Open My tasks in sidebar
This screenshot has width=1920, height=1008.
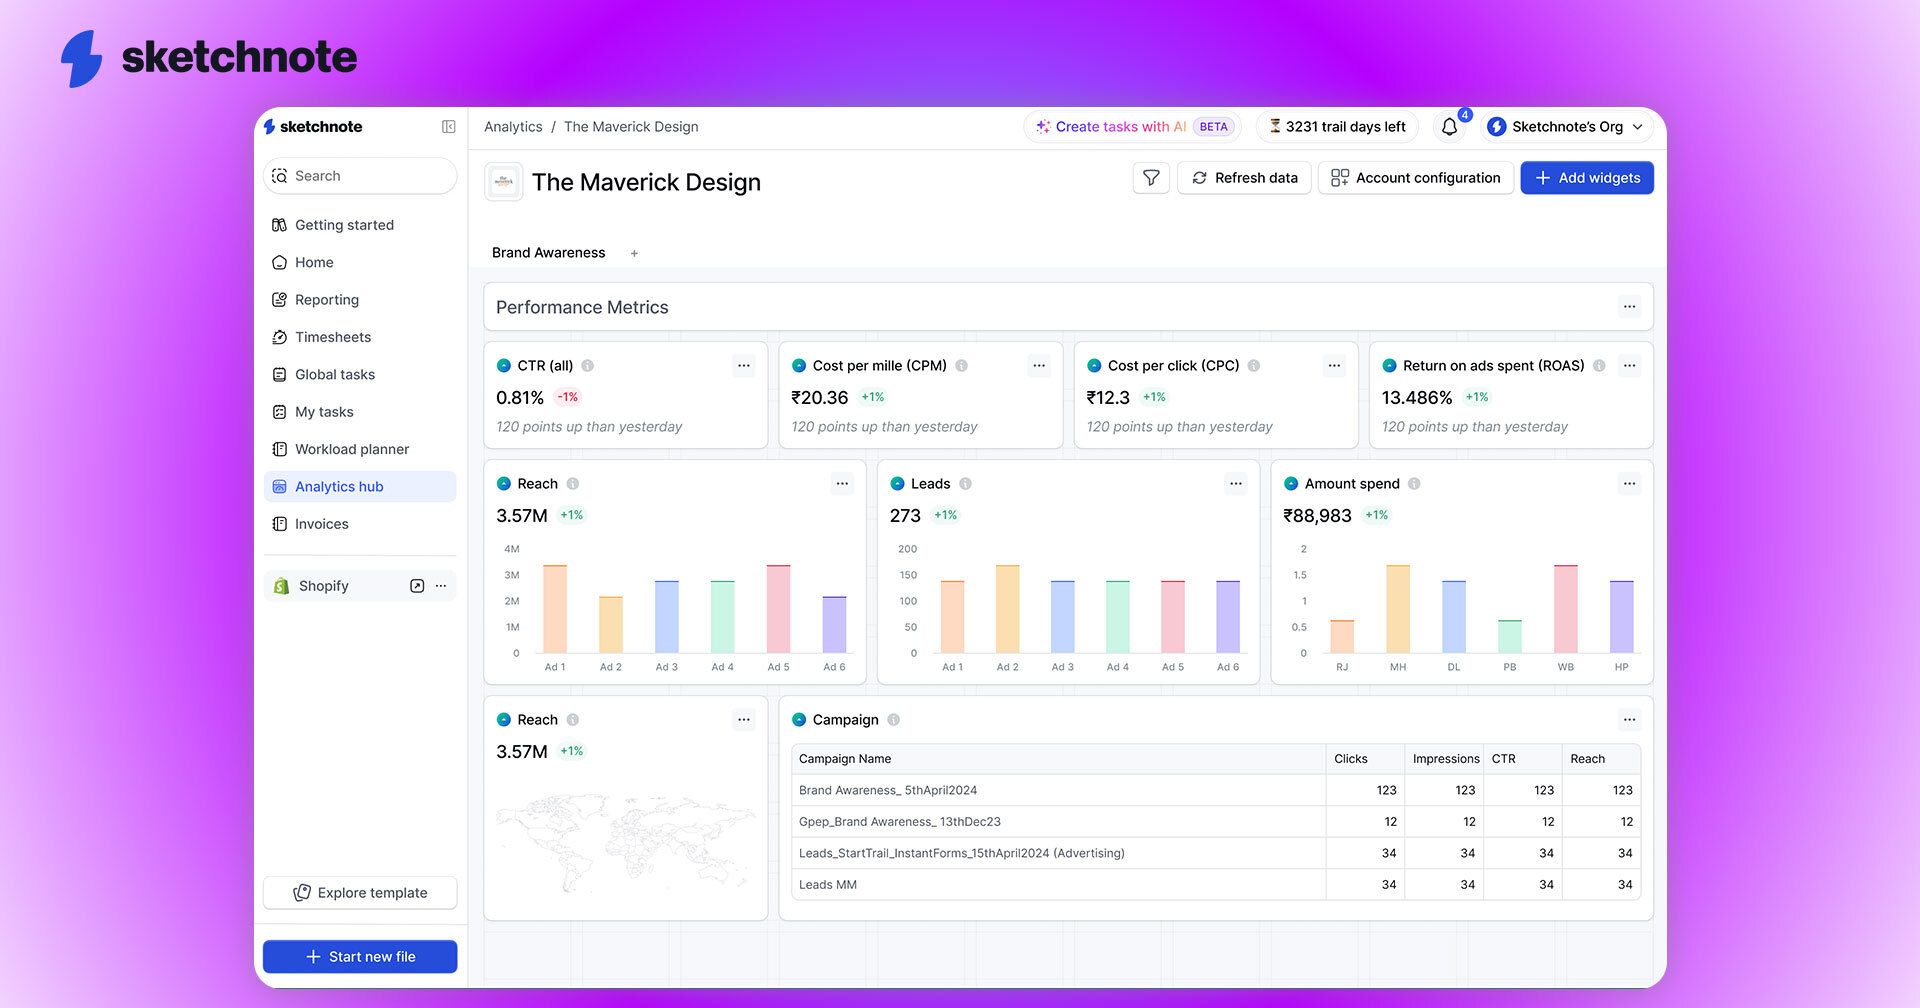(360, 412)
